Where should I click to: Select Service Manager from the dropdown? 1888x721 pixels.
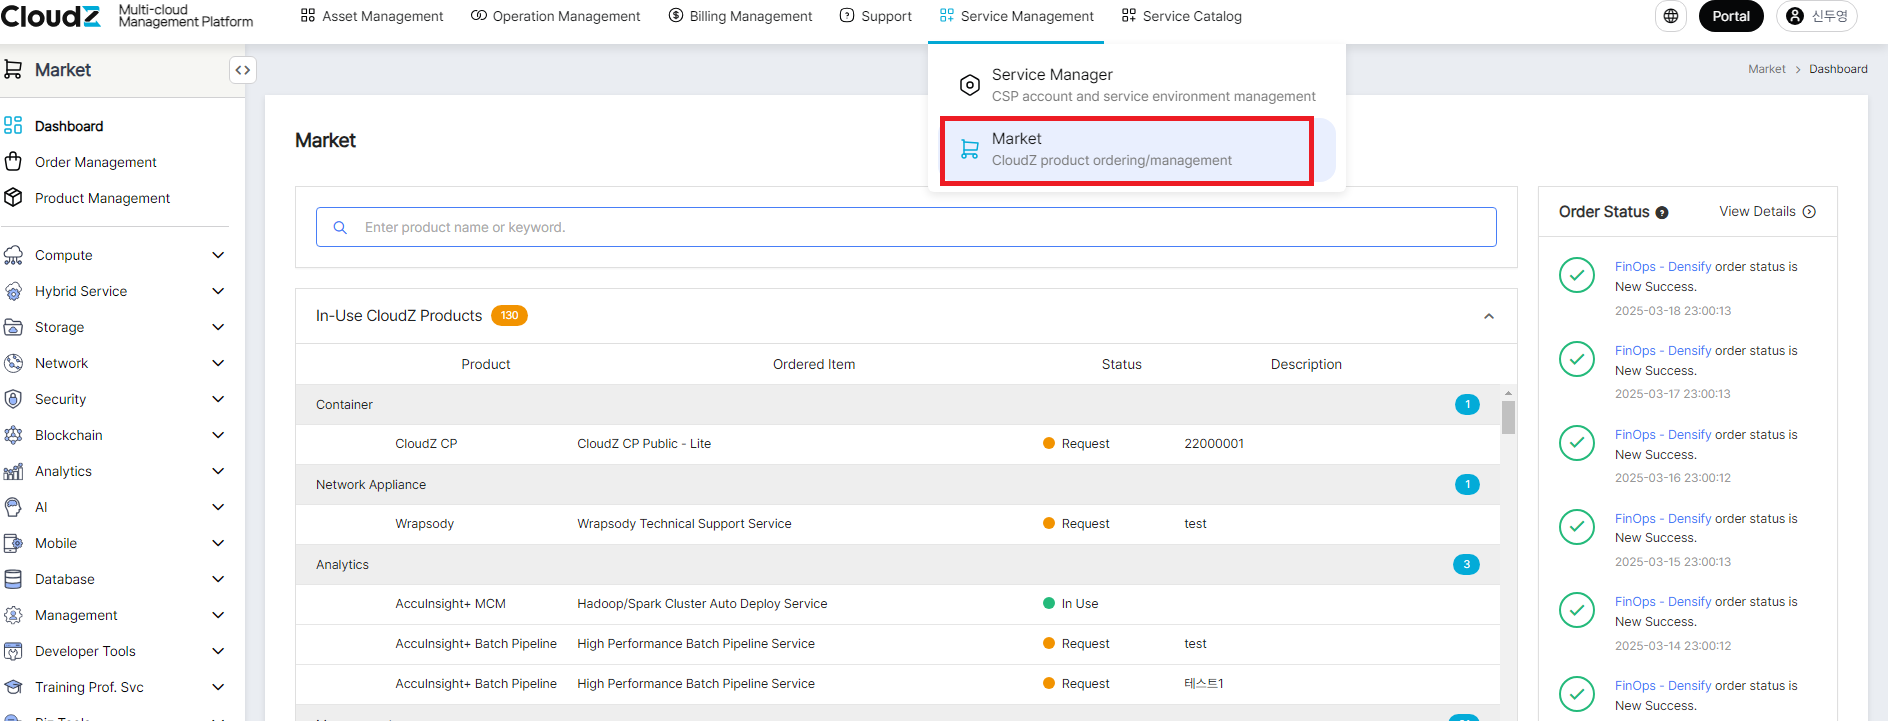[x=1137, y=85]
